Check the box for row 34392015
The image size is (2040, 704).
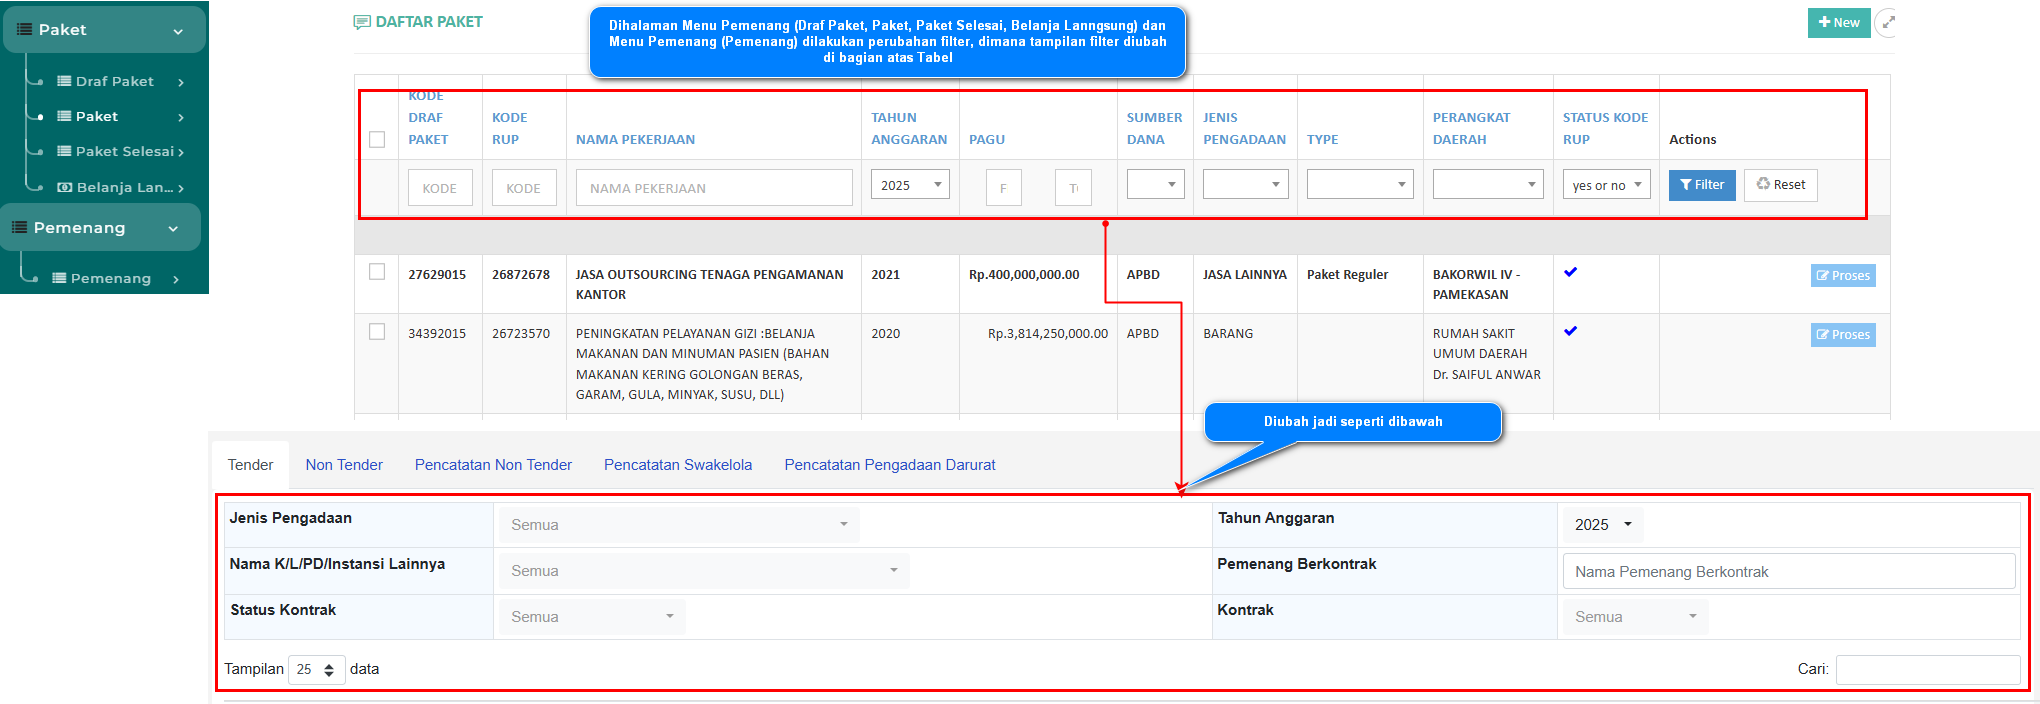point(377,332)
